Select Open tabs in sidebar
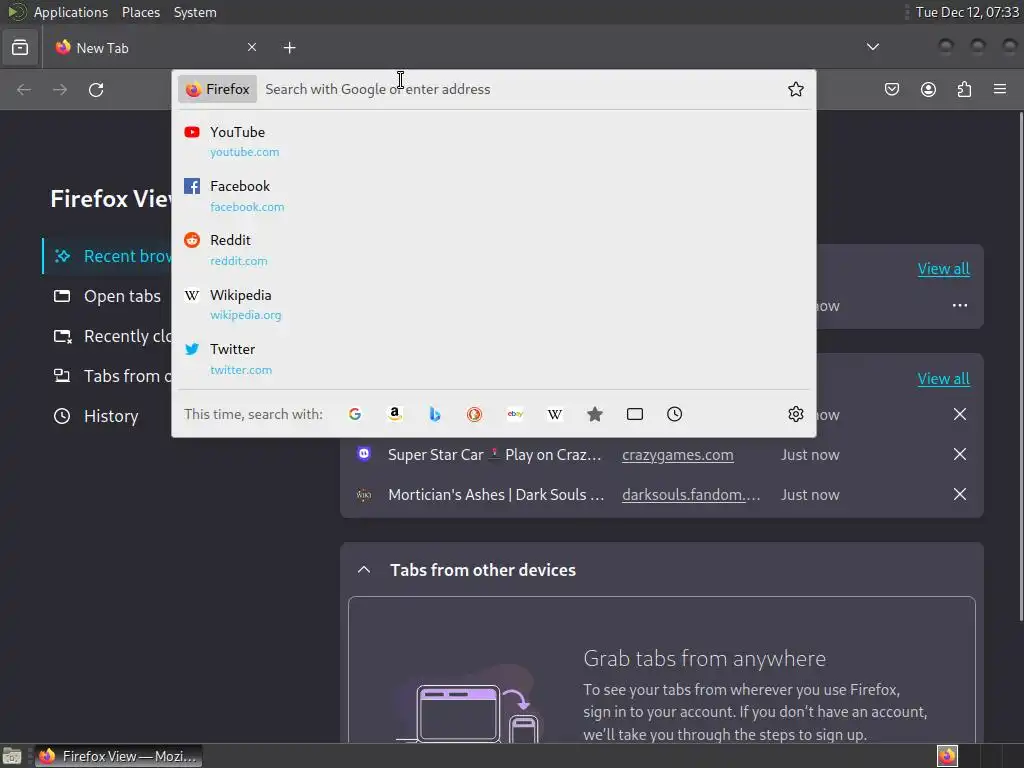Viewport: 1024px width, 768px height. 107,296
